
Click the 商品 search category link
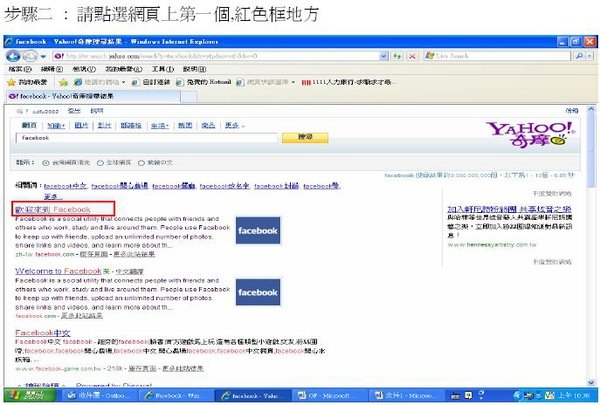tap(208, 126)
